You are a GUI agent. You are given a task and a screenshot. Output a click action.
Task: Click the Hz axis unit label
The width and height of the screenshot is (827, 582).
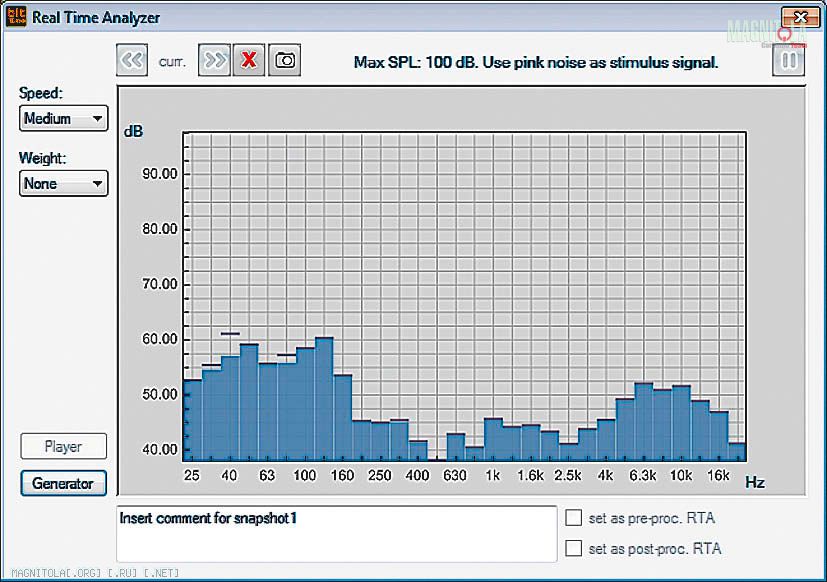click(755, 482)
